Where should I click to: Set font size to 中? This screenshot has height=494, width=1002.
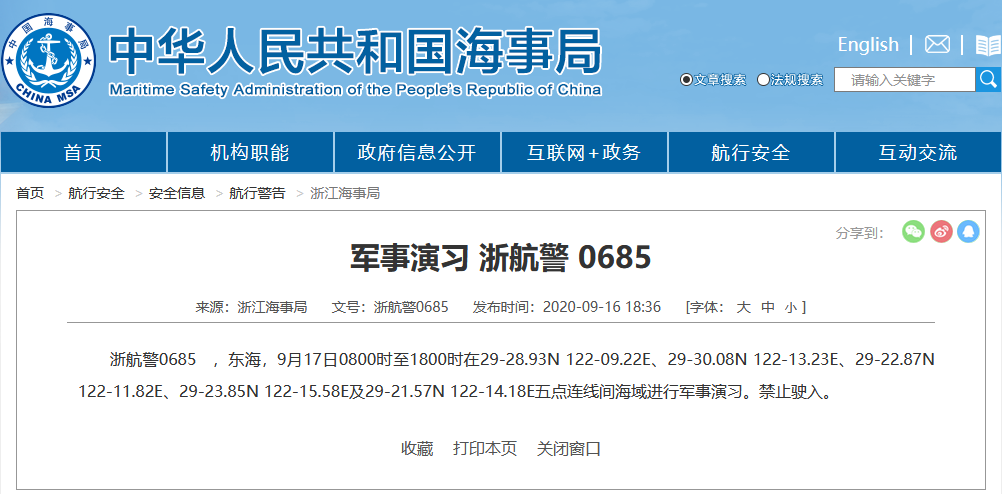click(767, 307)
